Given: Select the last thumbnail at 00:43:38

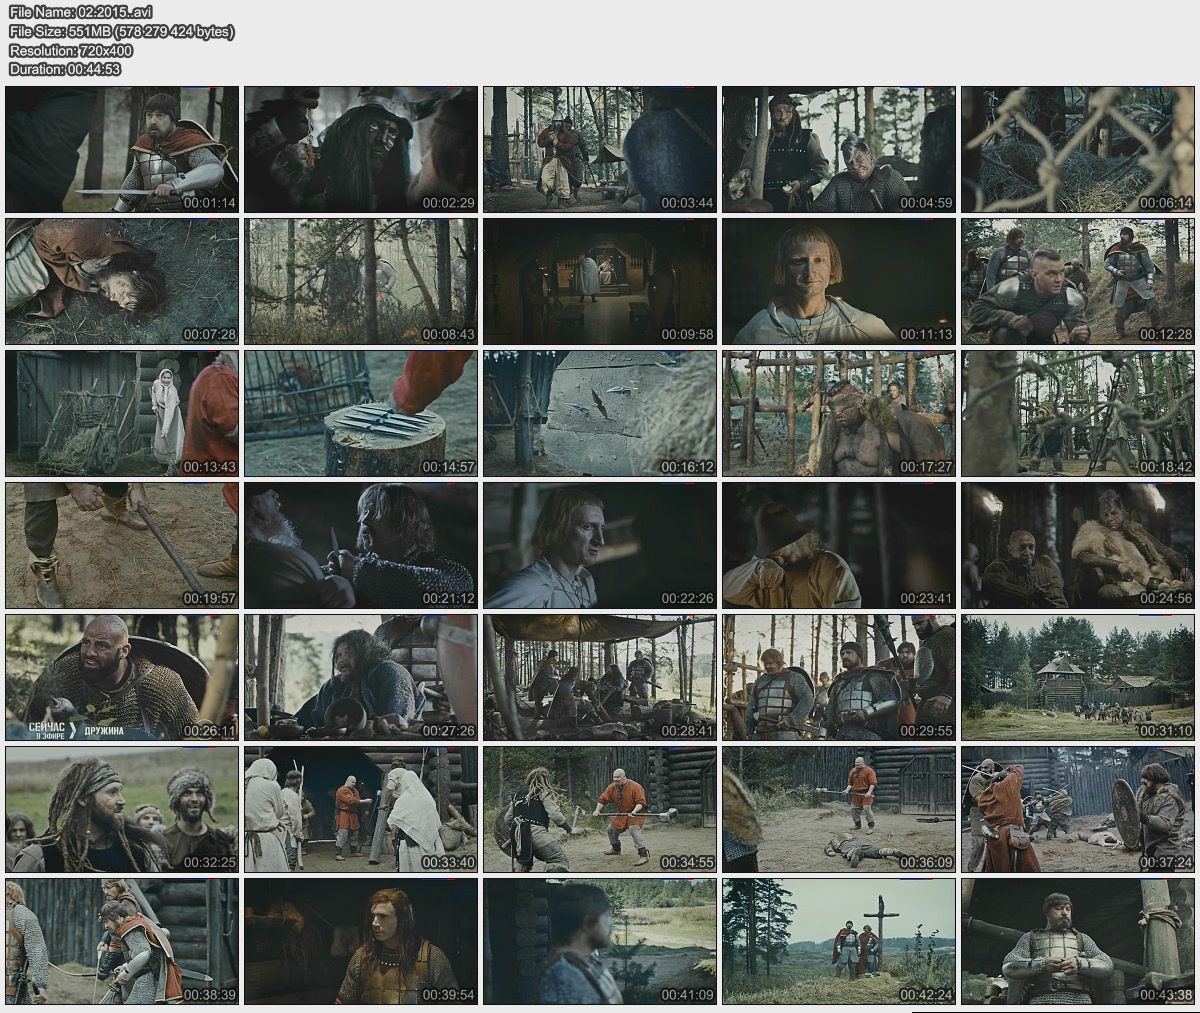Looking at the screenshot, I should pos(1078,941).
